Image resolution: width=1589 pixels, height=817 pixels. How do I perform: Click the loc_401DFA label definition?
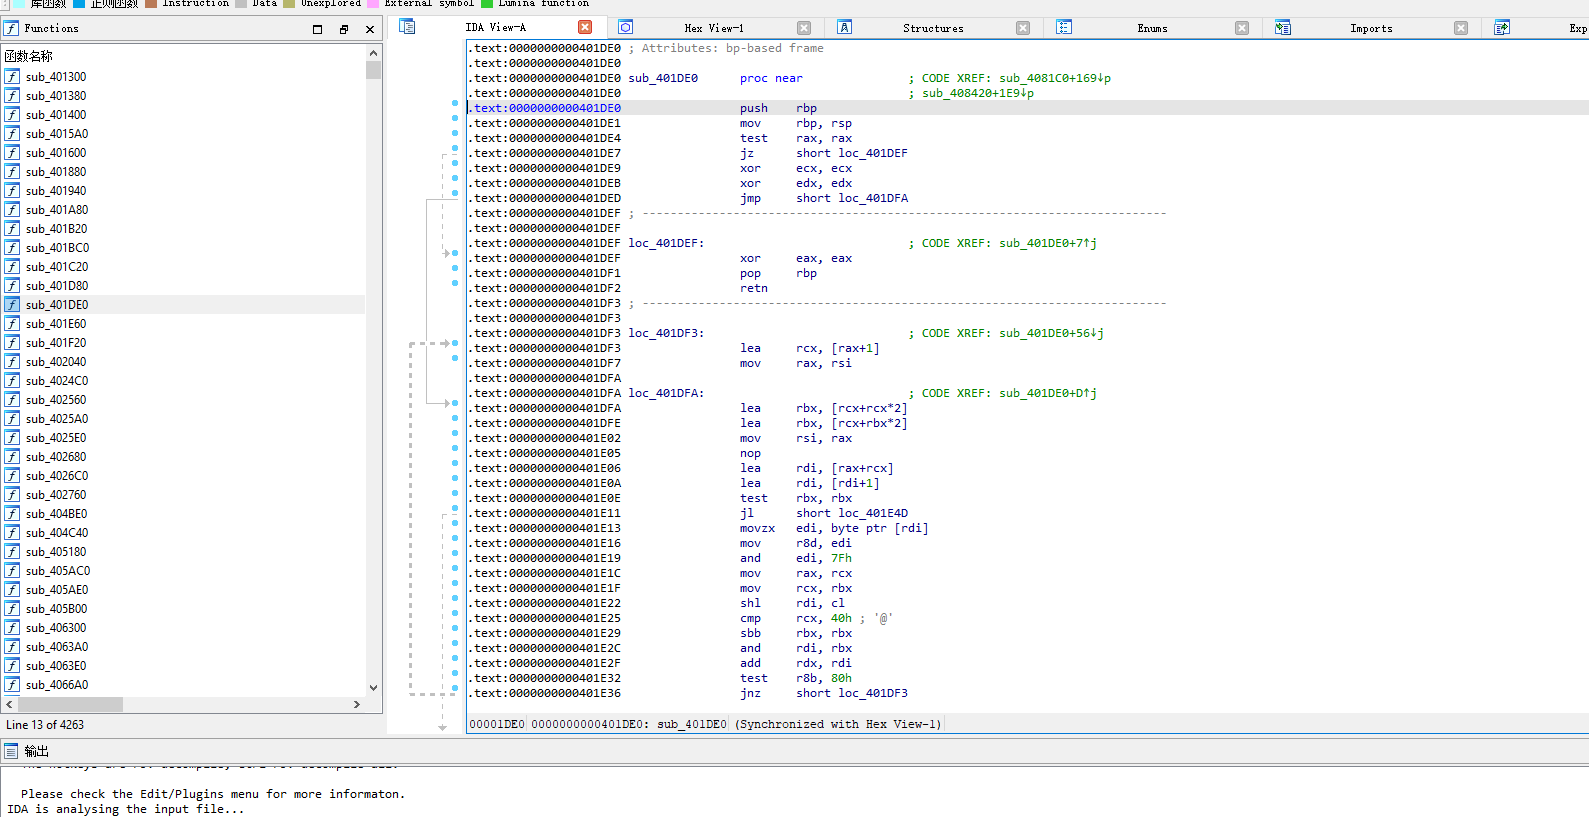coord(665,393)
